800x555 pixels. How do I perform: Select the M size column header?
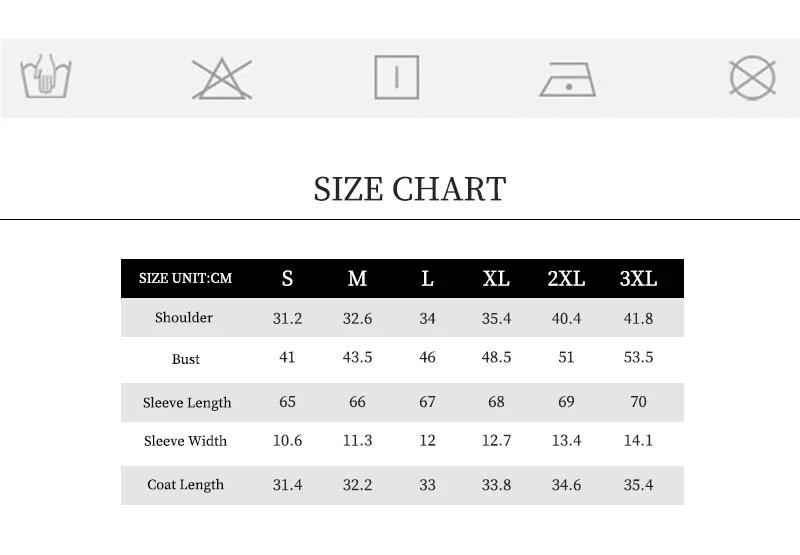coord(357,279)
